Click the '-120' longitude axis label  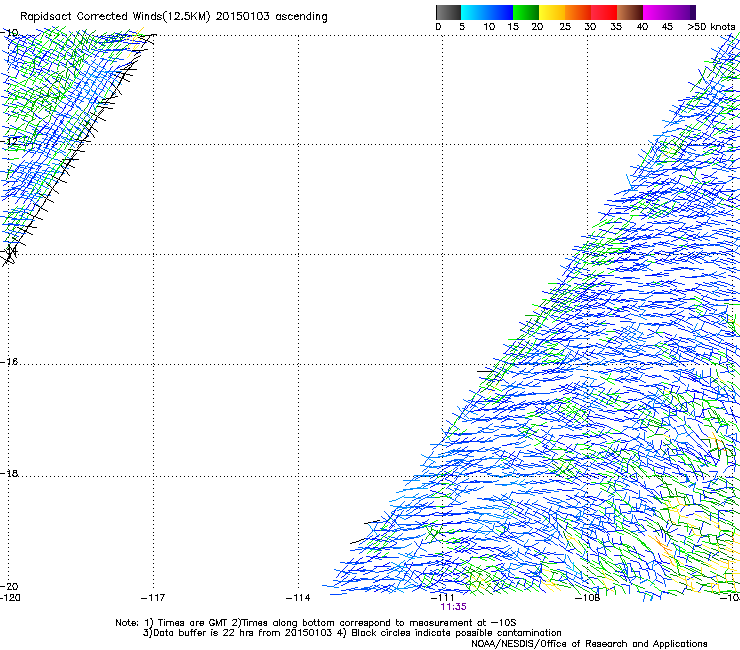pyautogui.click(x=10, y=598)
